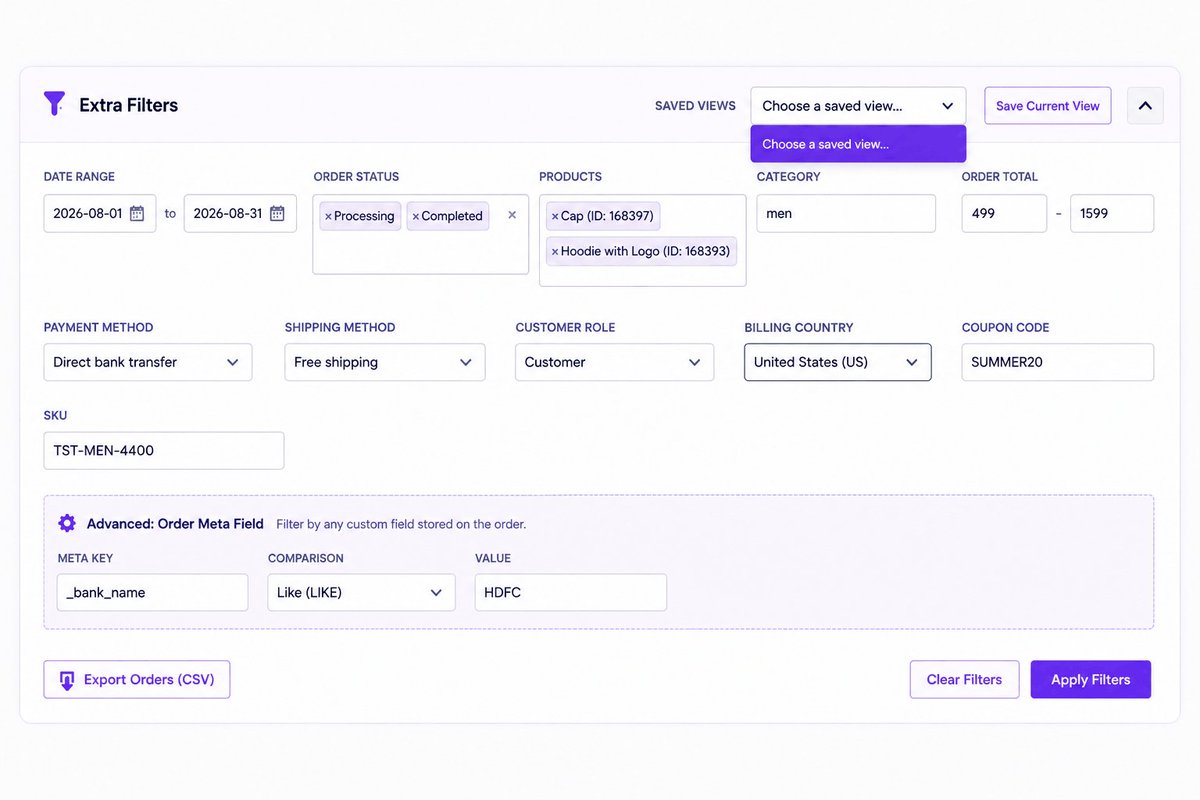
Task: Click the download icon in Export Orders button
Action: tap(67, 680)
